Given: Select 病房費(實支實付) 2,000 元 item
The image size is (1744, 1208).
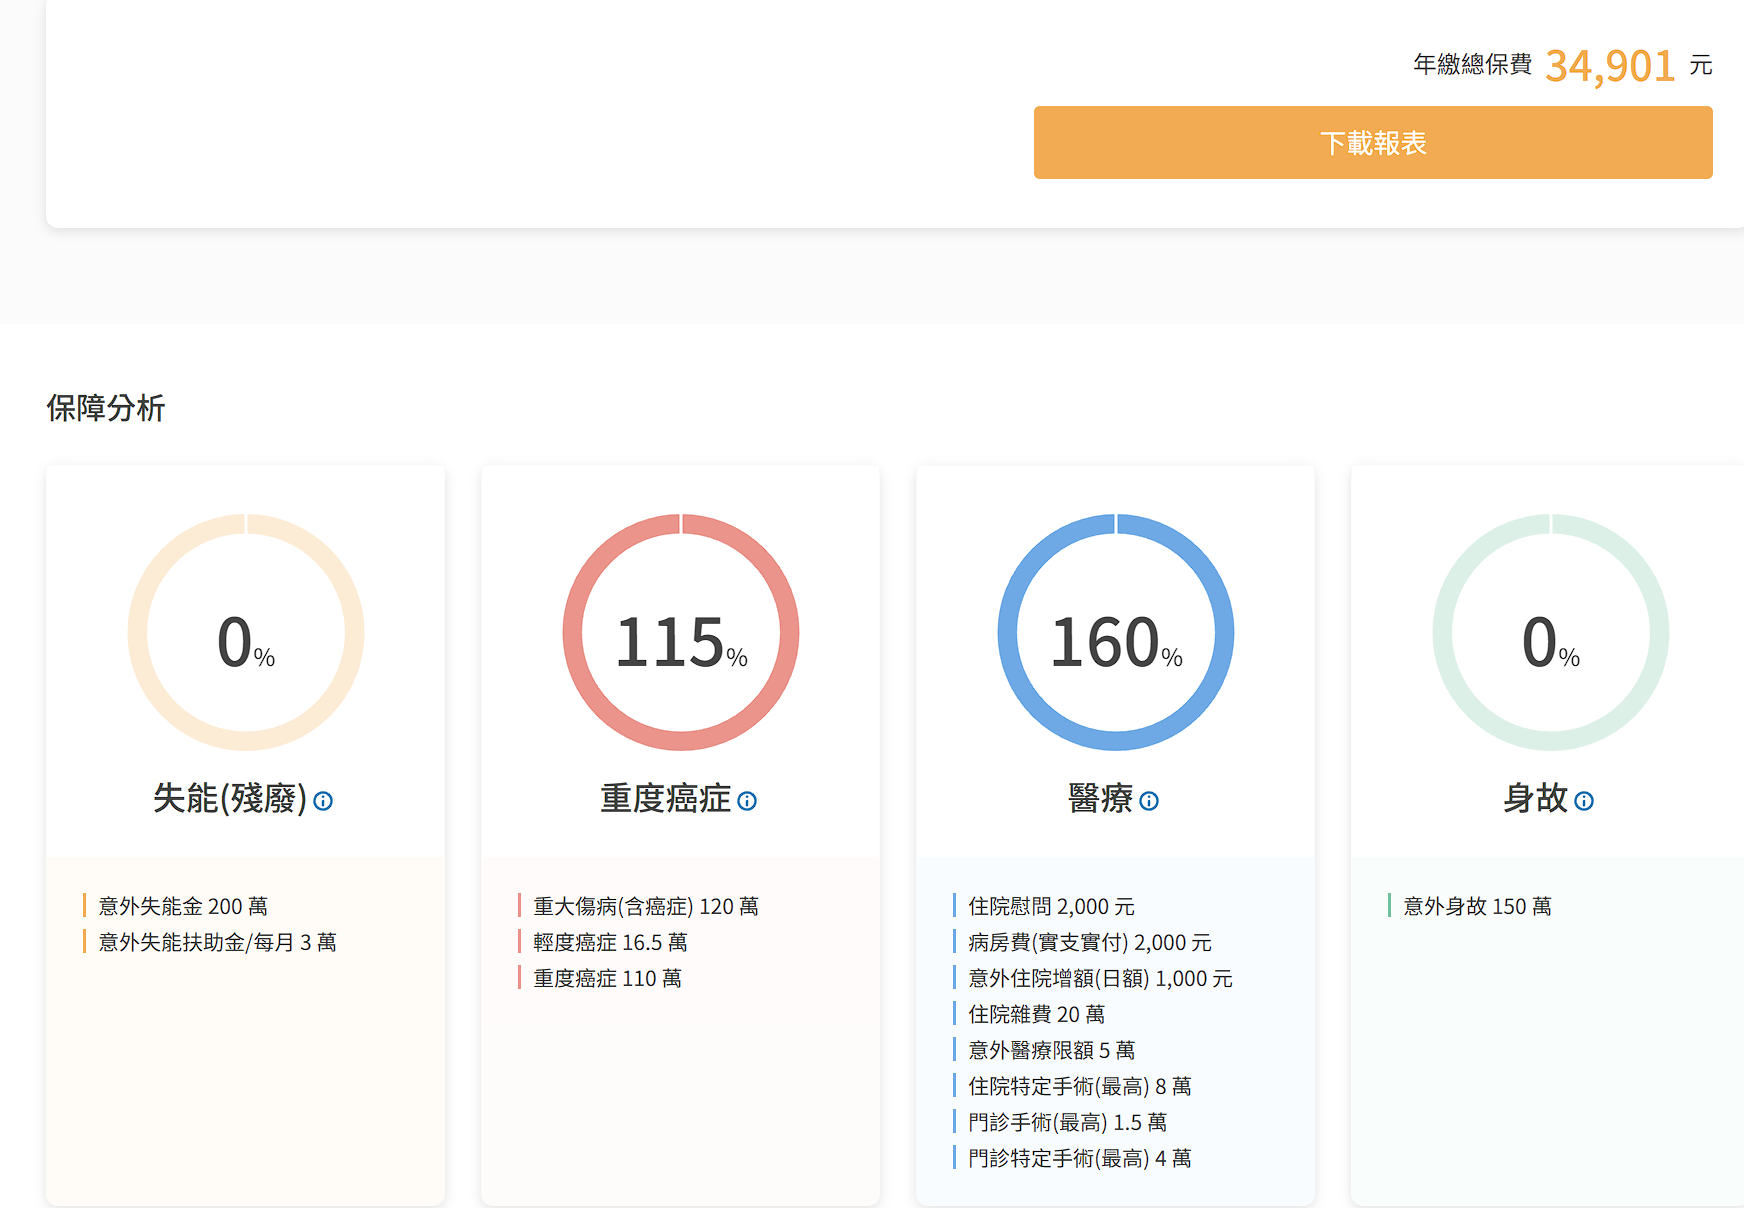Looking at the screenshot, I should tap(1089, 942).
